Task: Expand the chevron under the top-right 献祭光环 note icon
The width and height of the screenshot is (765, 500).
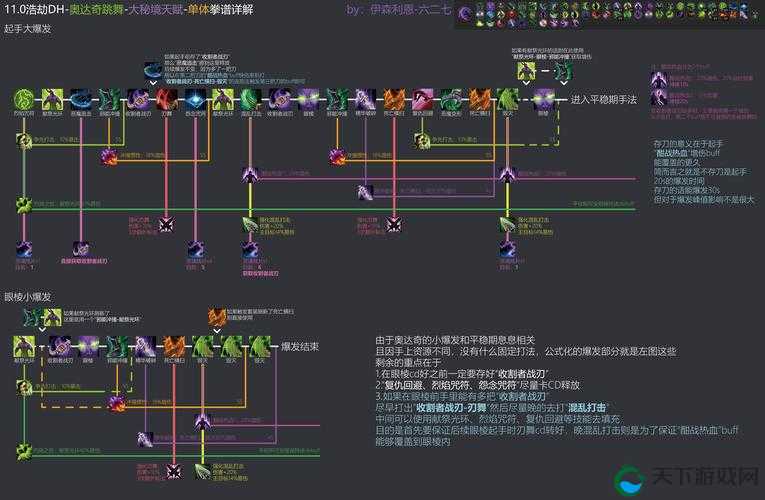Action: coord(526,83)
